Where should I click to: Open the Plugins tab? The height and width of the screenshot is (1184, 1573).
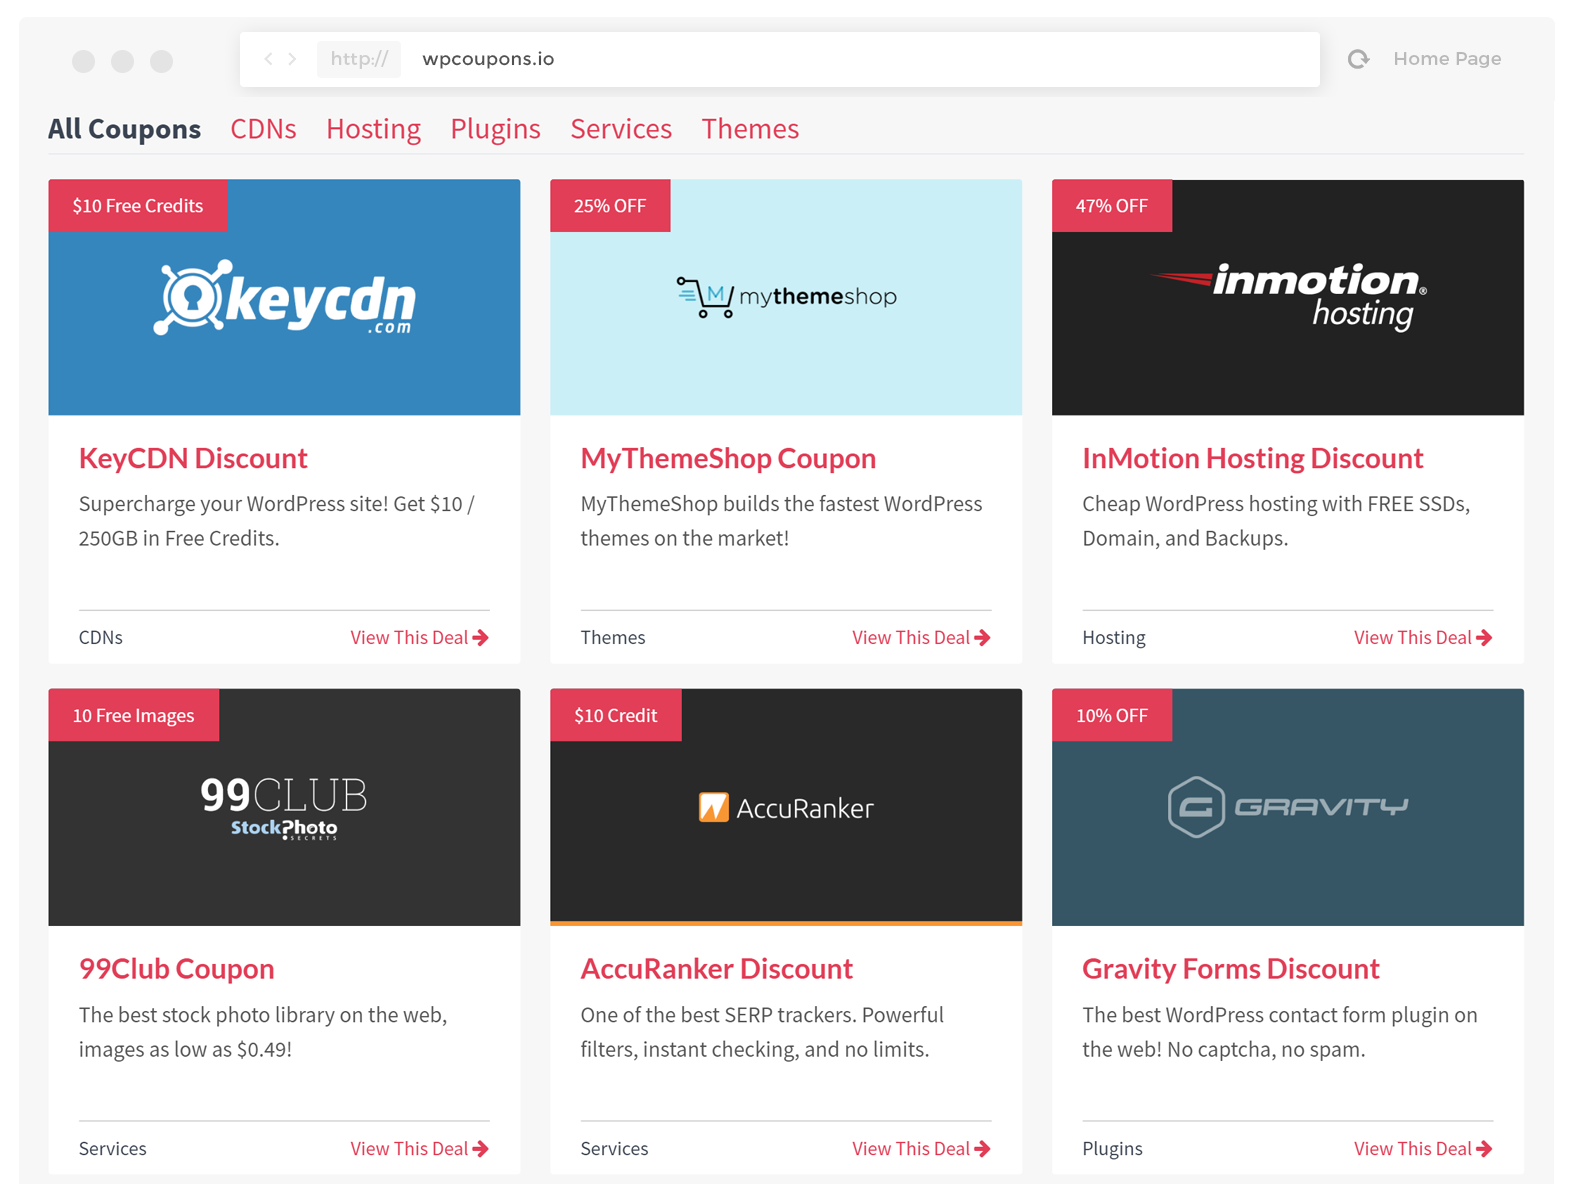(x=495, y=129)
